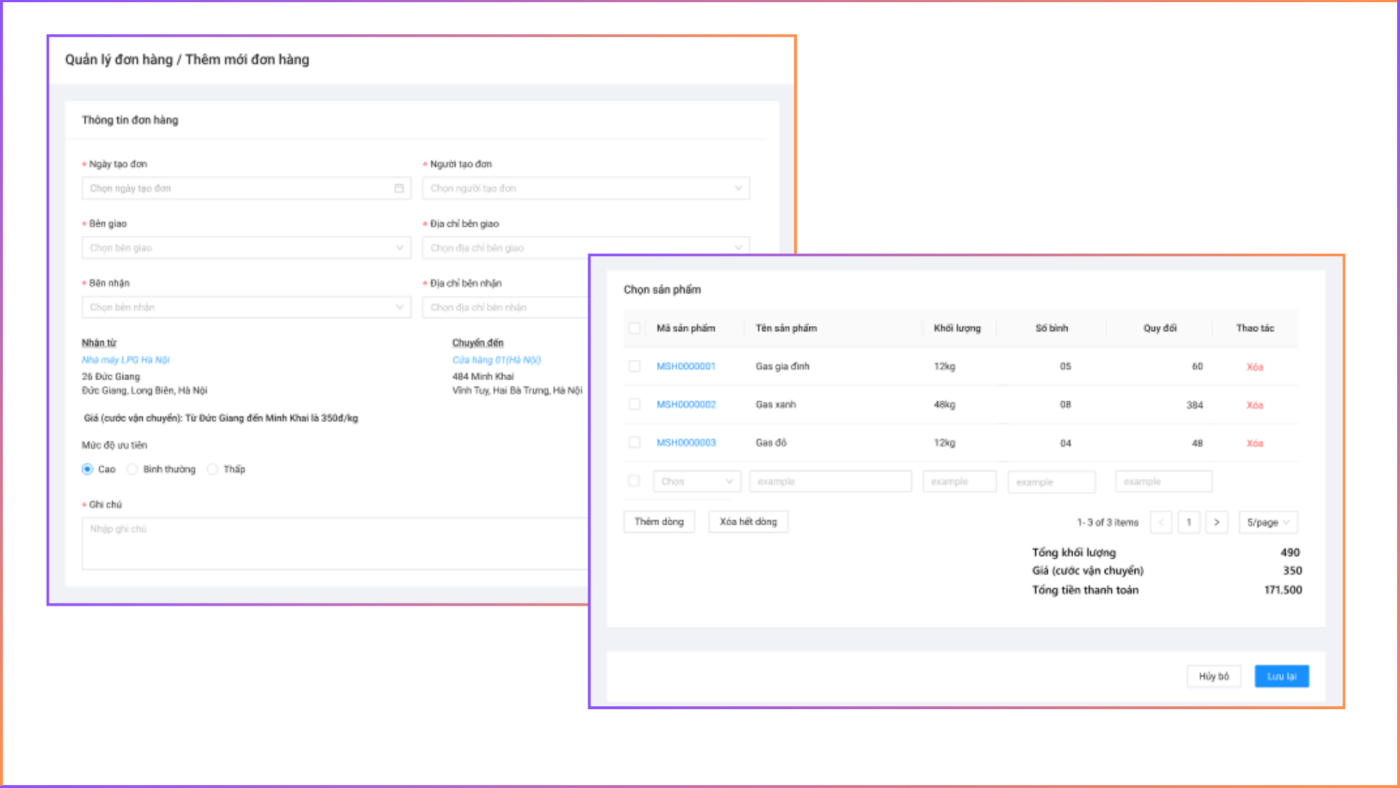Click the total payment value 171.500
This screenshot has height=788, width=1400.
coord(1283,590)
